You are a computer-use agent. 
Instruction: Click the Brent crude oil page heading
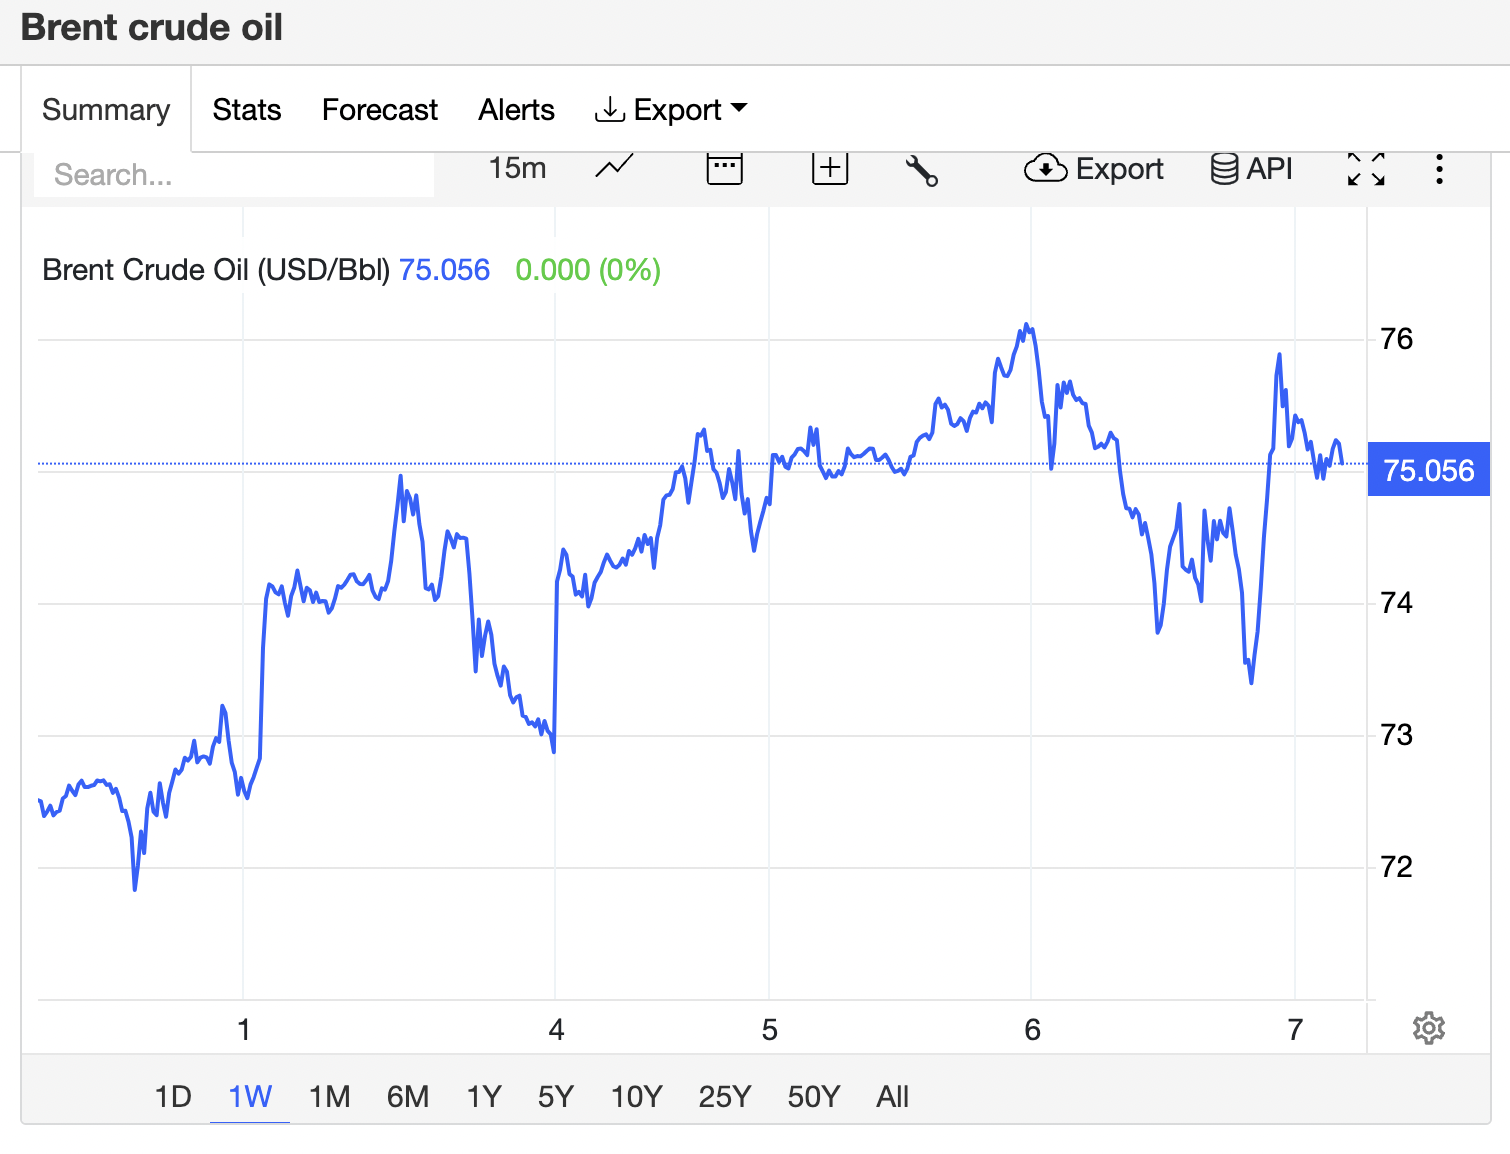(x=152, y=28)
